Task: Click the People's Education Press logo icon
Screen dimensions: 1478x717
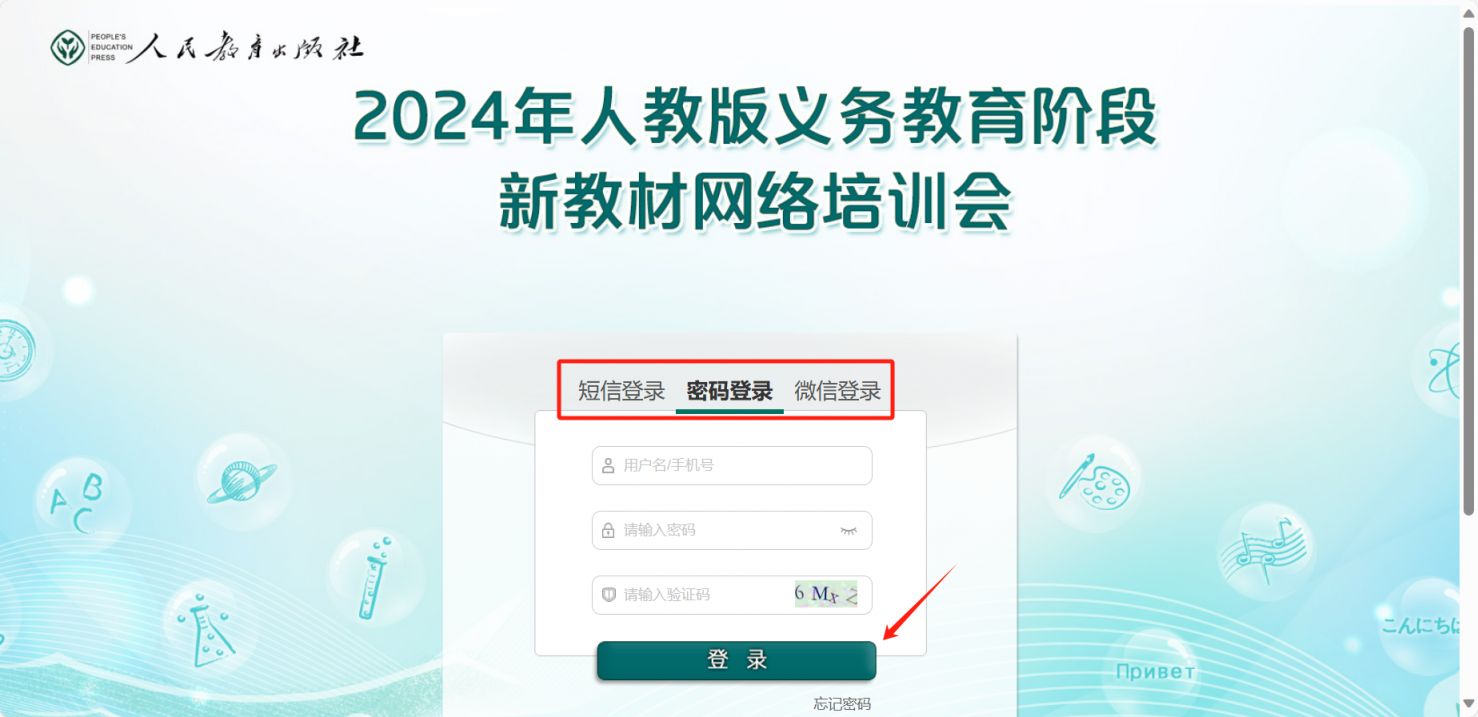Action: pos(68,47)
